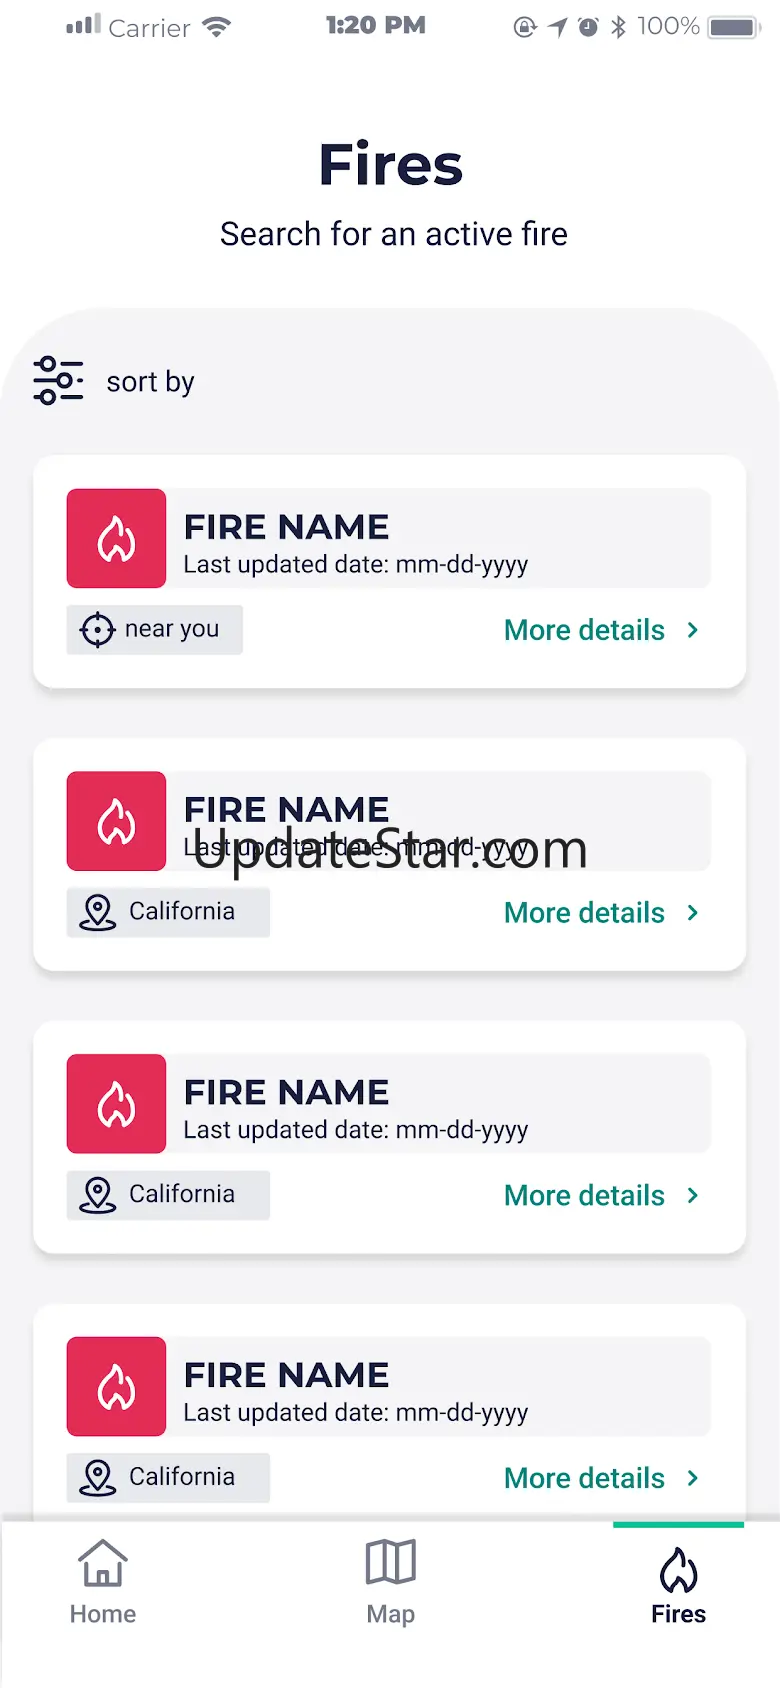Switch to the Map tab
Viewport: 780px width, 1688px height.
390,1583
